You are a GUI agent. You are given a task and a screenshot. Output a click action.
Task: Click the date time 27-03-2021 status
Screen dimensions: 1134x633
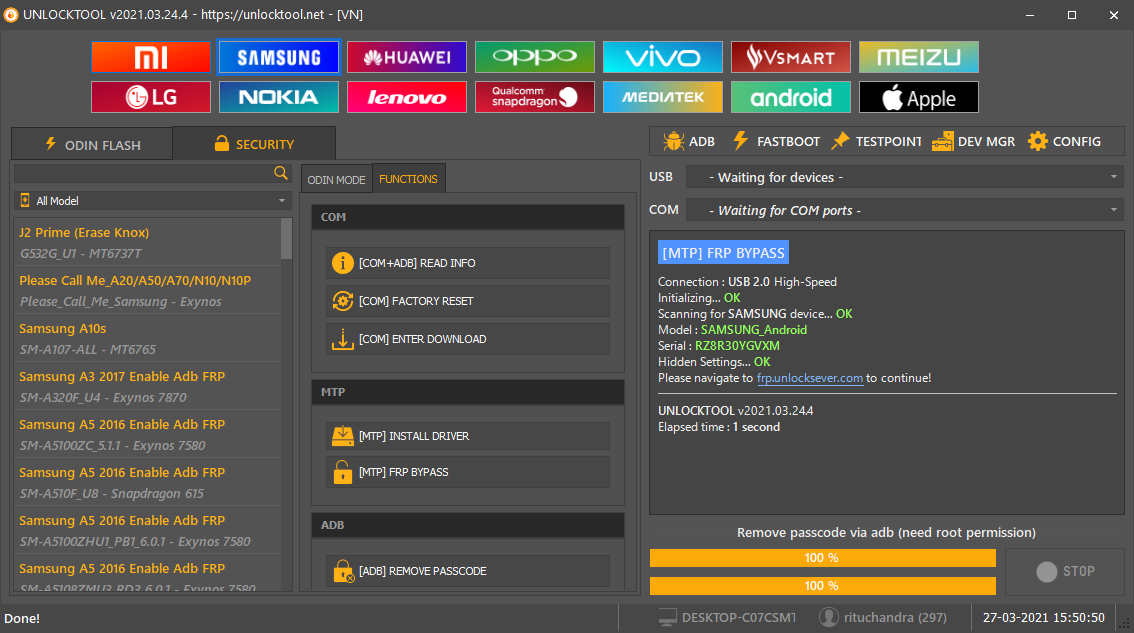tap(1044, 618)
